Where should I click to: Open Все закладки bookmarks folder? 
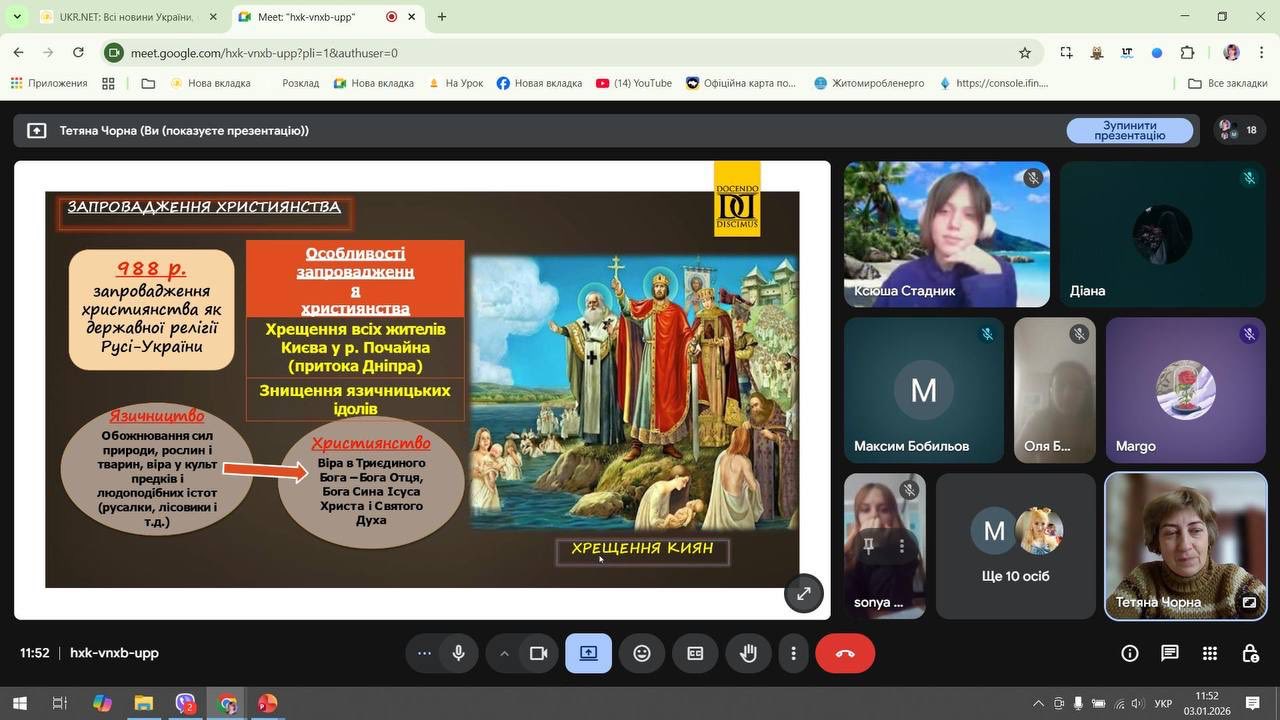pyautogui.click(x=1228, y=83)
